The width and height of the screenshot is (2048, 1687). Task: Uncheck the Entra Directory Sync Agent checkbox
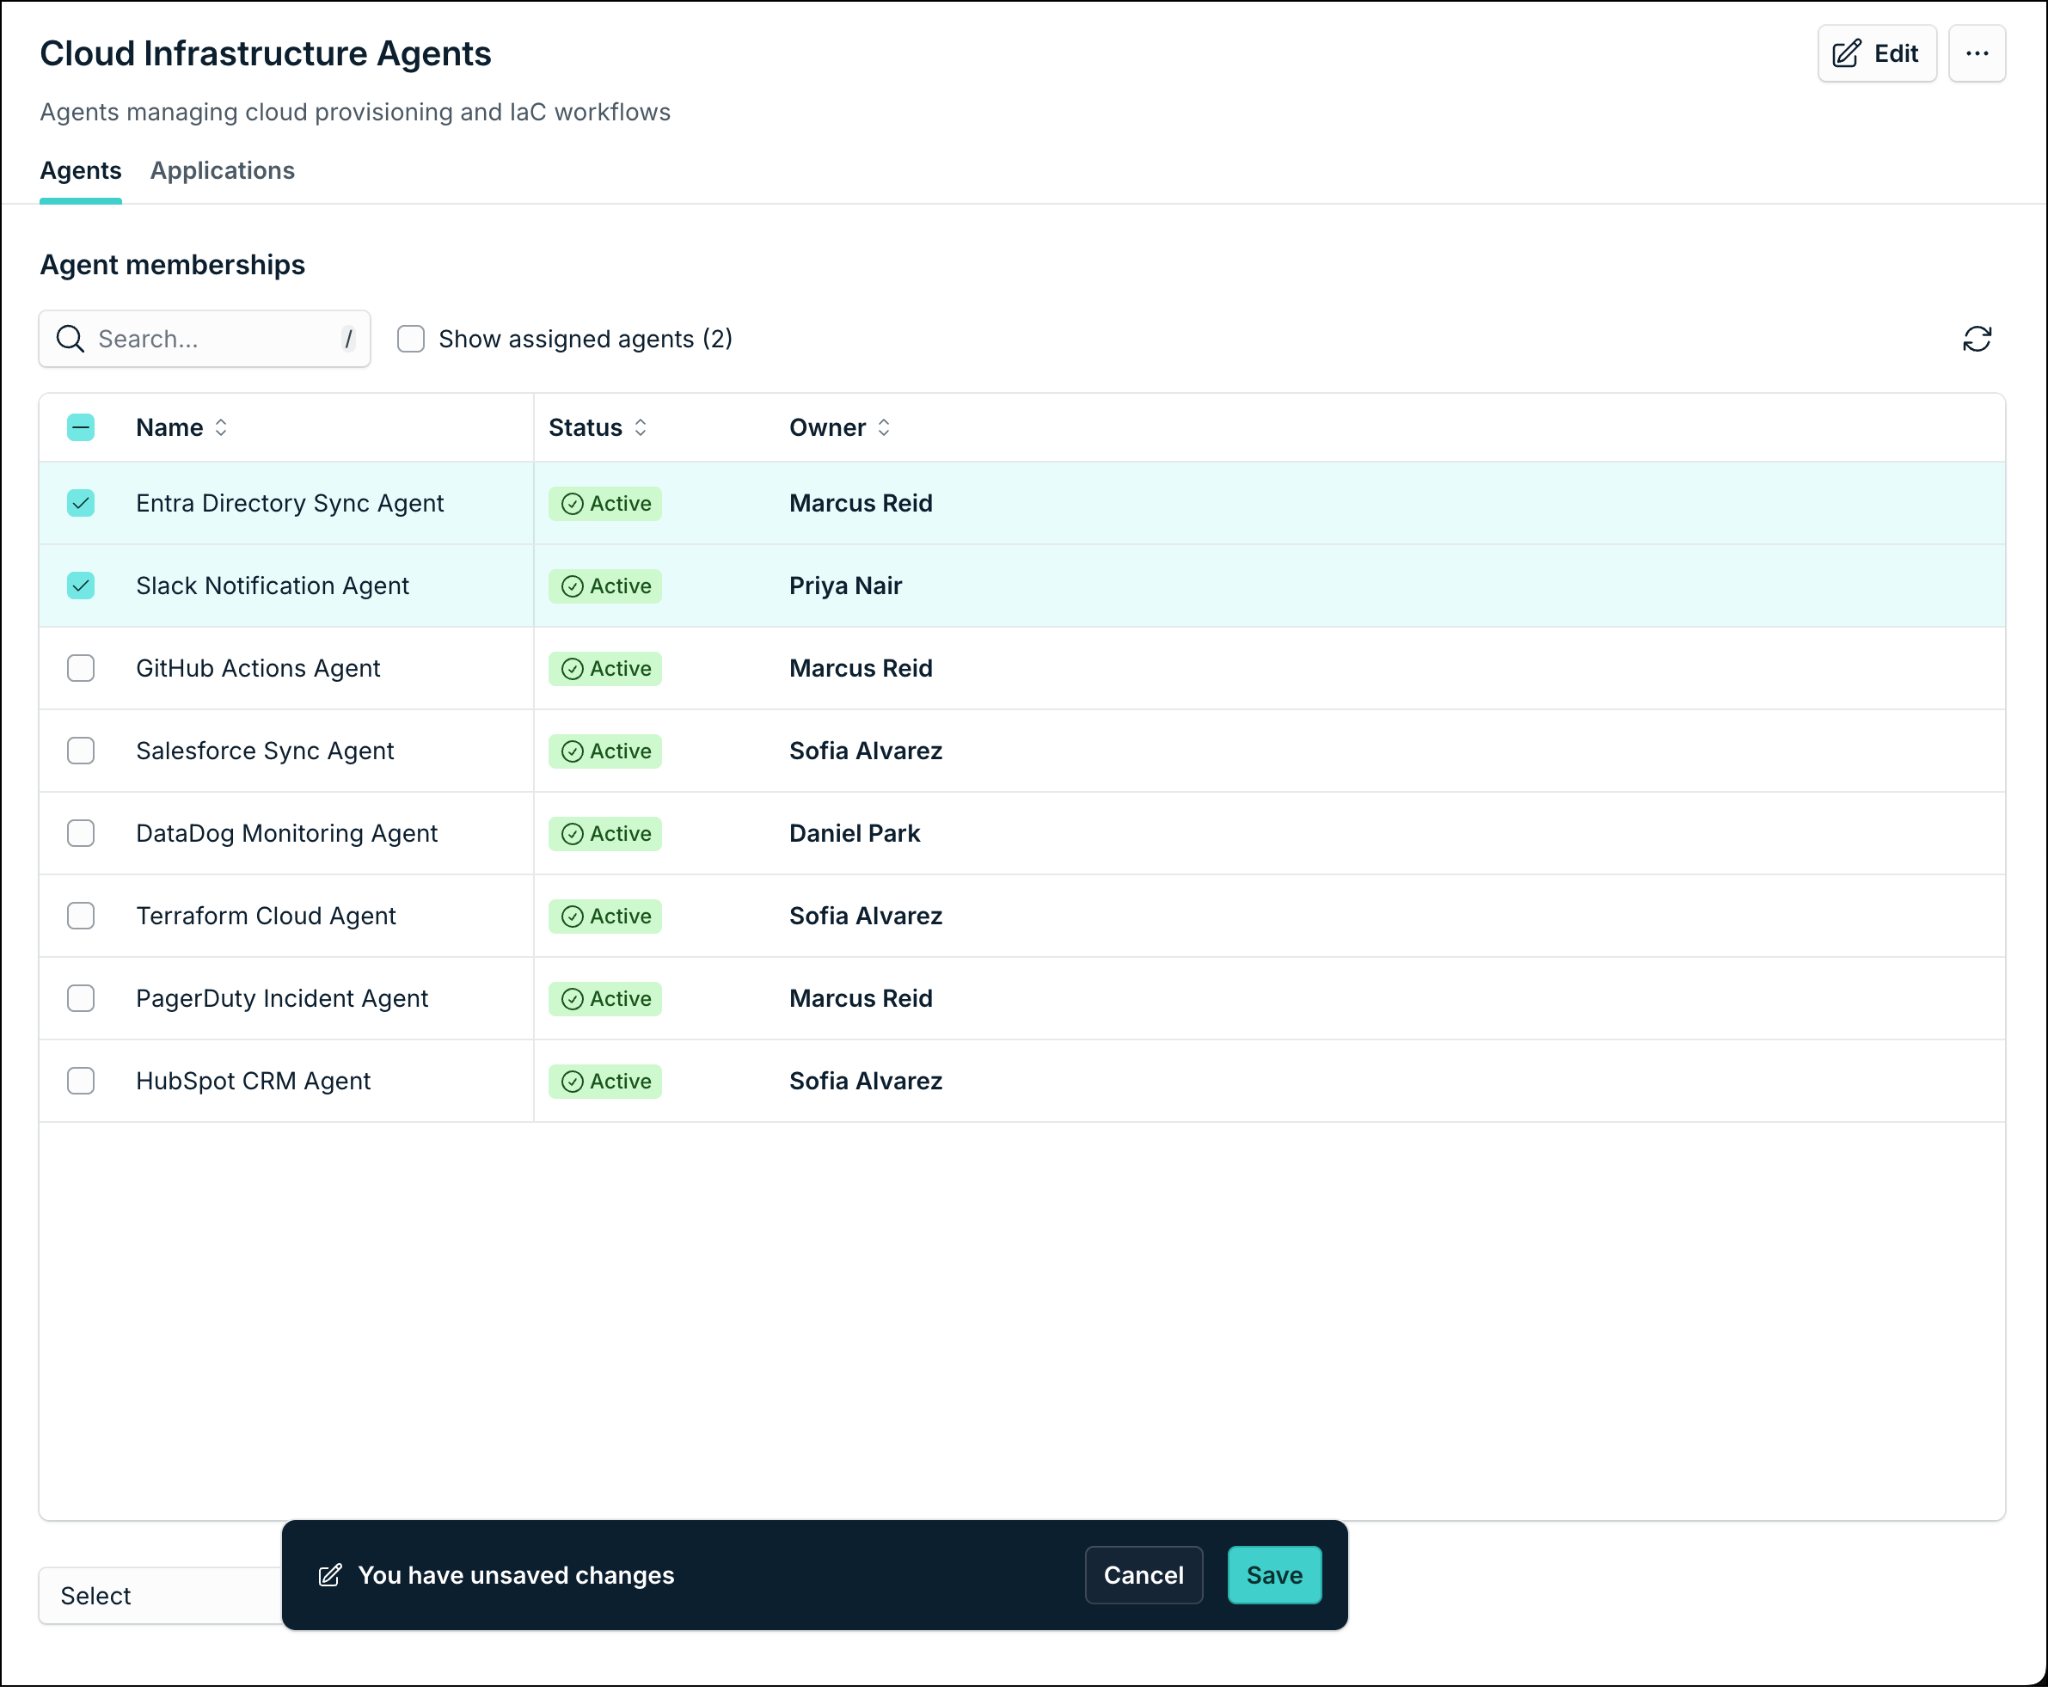point(81,503)
